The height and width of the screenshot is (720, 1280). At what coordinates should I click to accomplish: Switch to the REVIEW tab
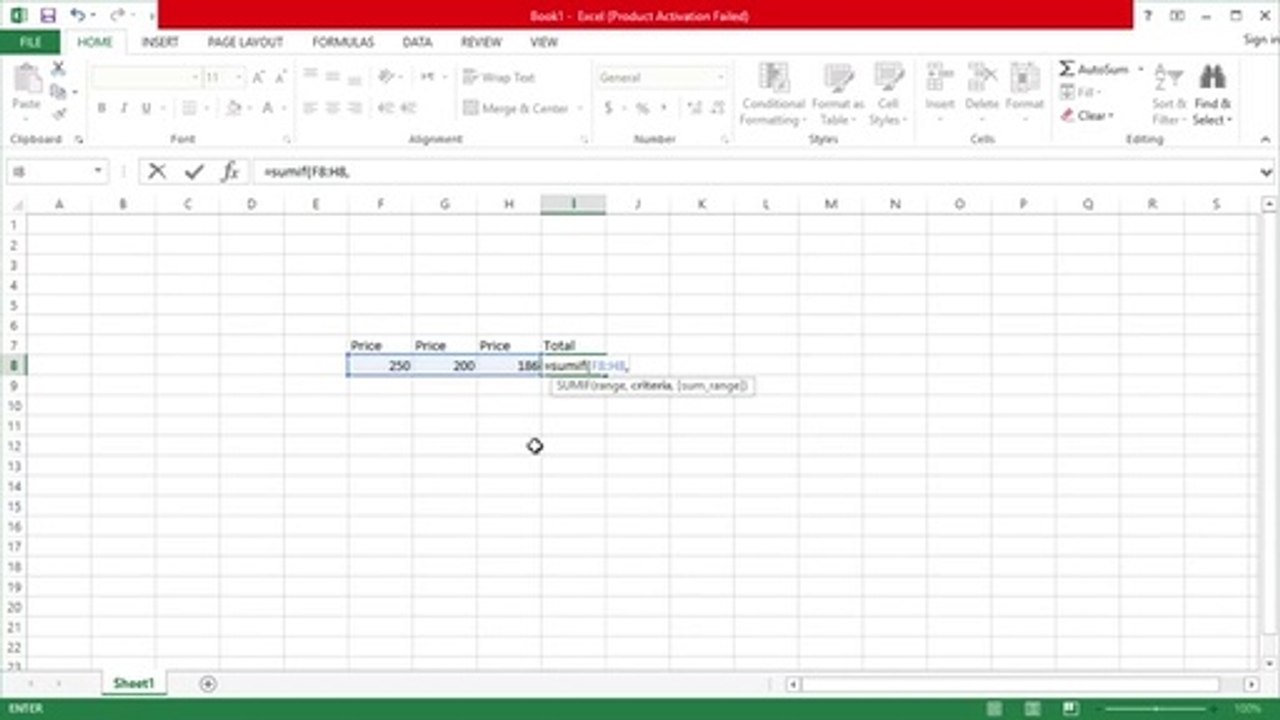(481, 42)
